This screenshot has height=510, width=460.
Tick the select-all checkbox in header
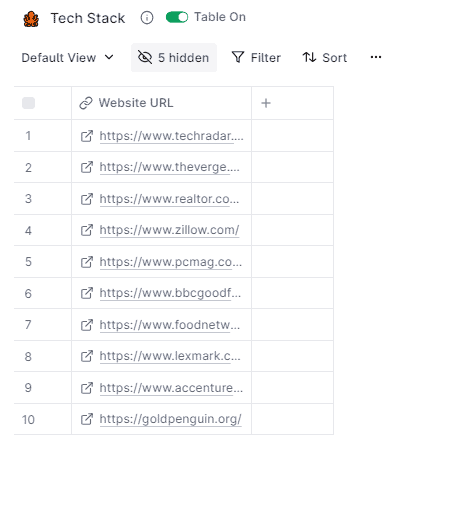[x=28, y=103]
